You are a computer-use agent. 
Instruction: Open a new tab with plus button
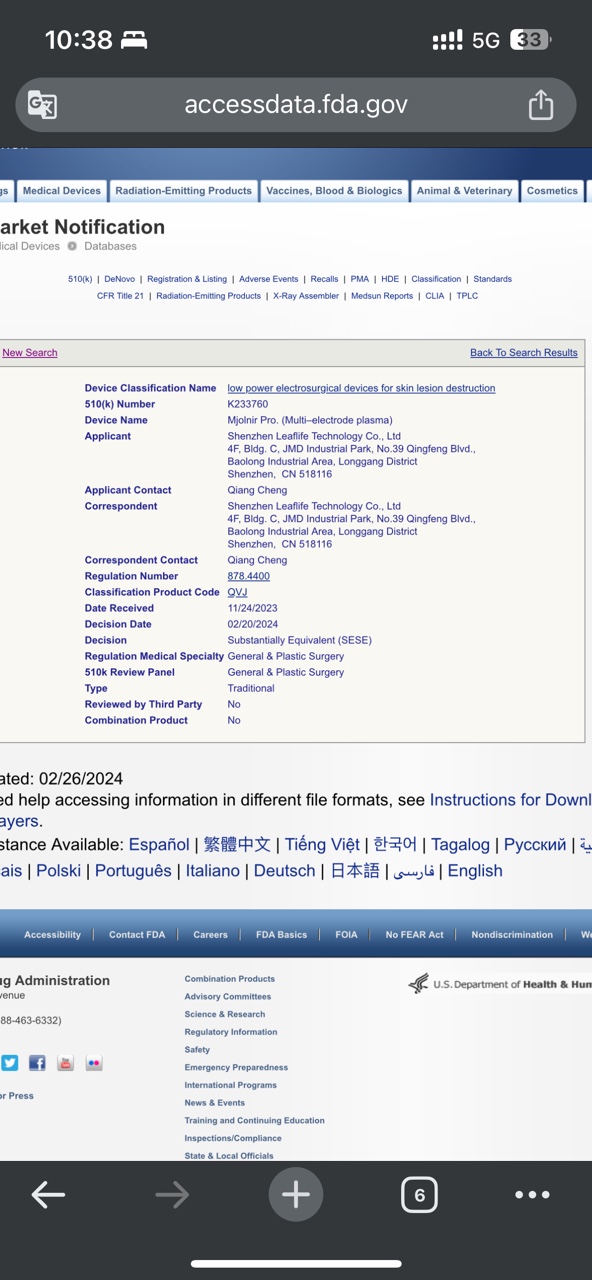coord(296,1194)
